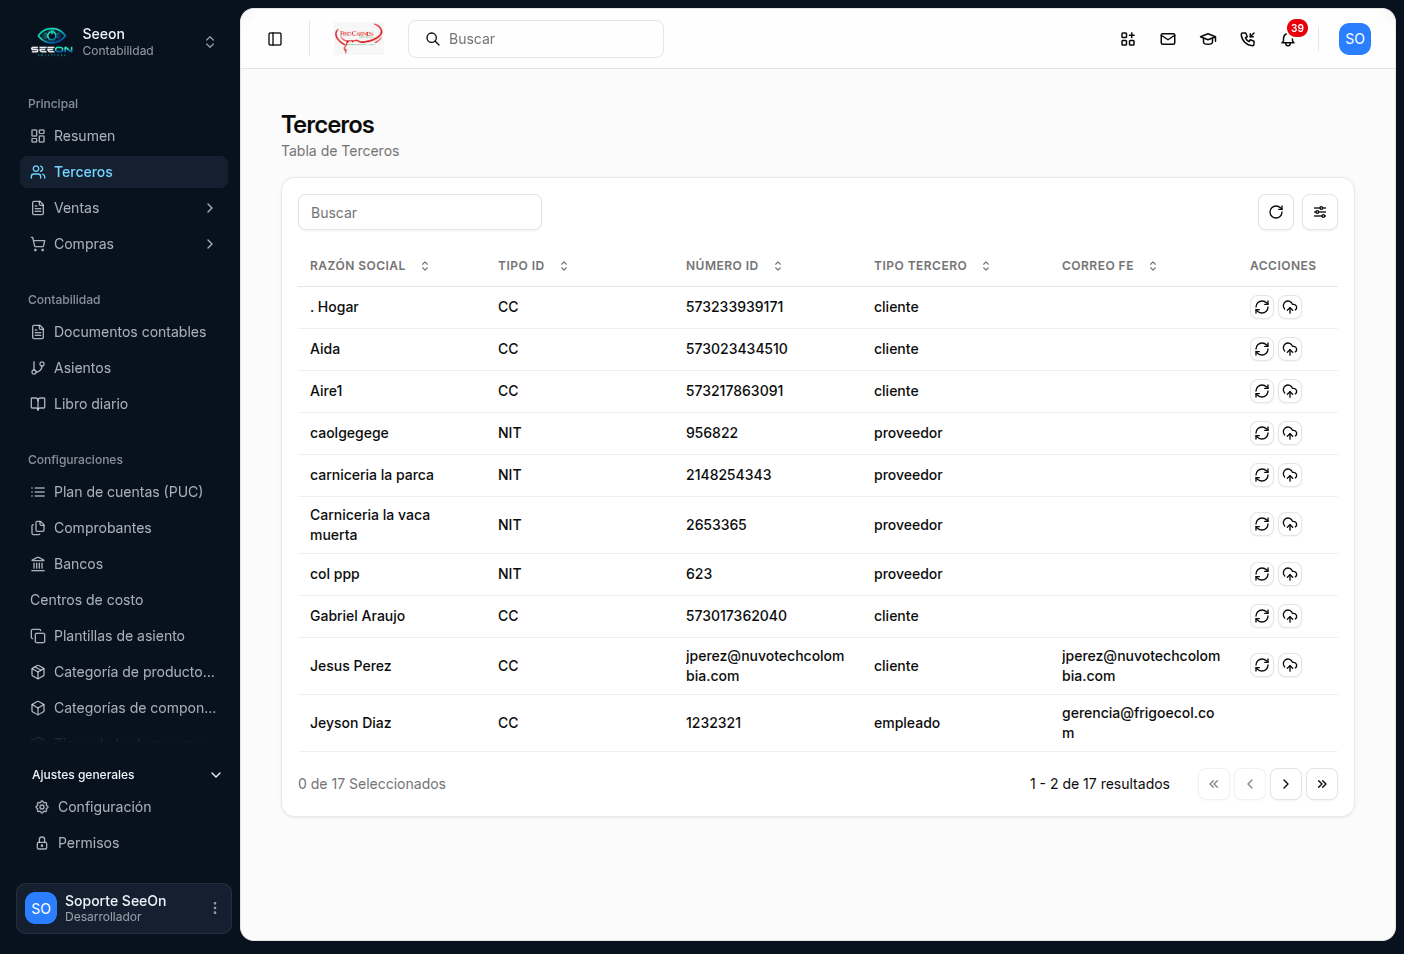Click the phone call icon

coord(1248,39)
